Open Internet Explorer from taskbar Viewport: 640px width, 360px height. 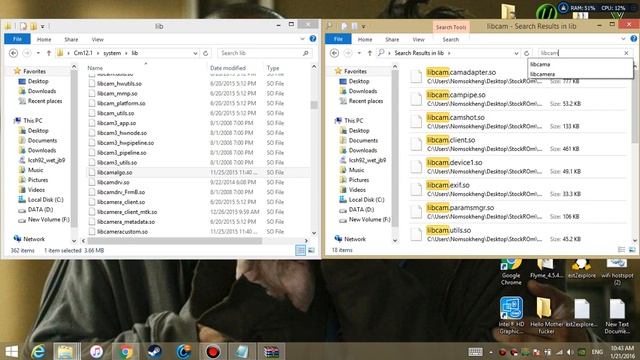[38, 351]
